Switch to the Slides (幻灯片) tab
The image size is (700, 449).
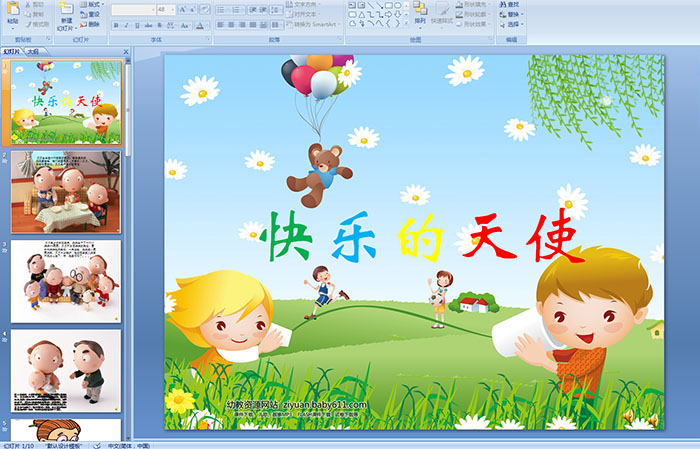coord(12,50)
